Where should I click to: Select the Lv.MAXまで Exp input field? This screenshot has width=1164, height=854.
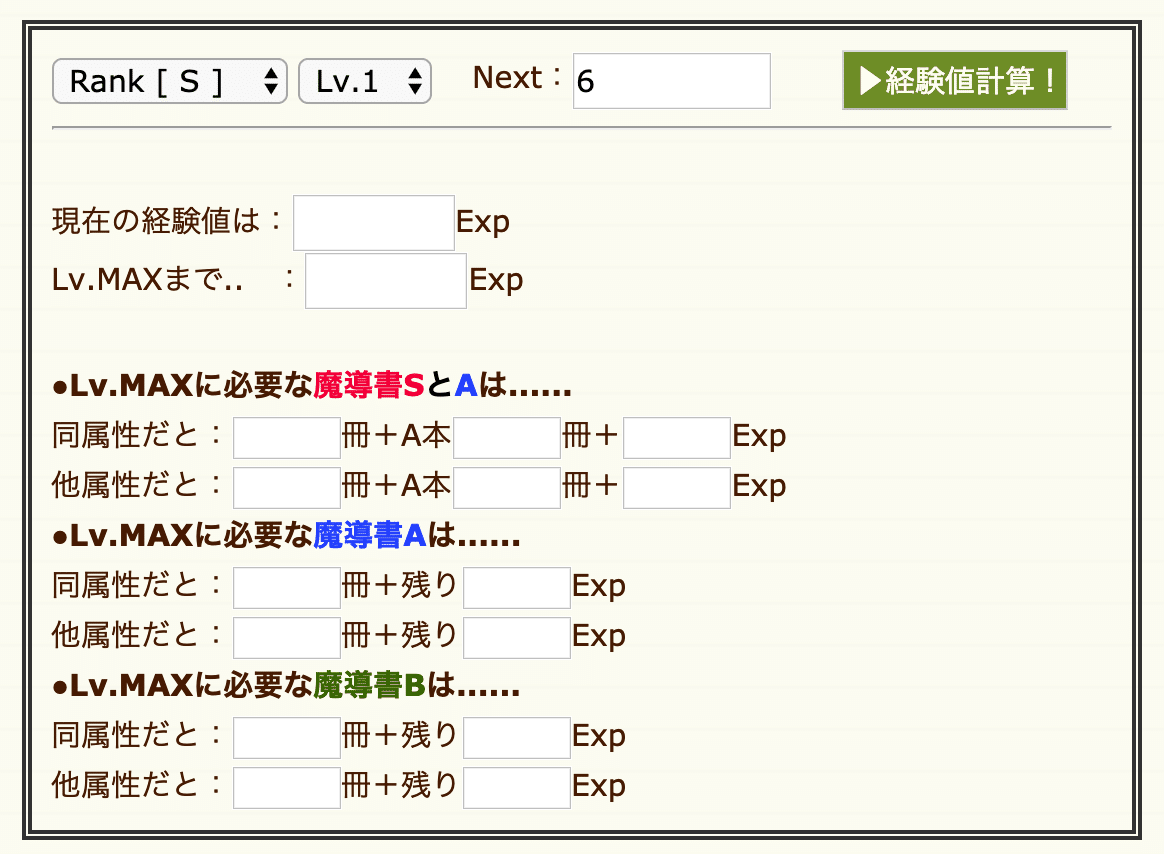pyautogui.click(x=385, y=280)
